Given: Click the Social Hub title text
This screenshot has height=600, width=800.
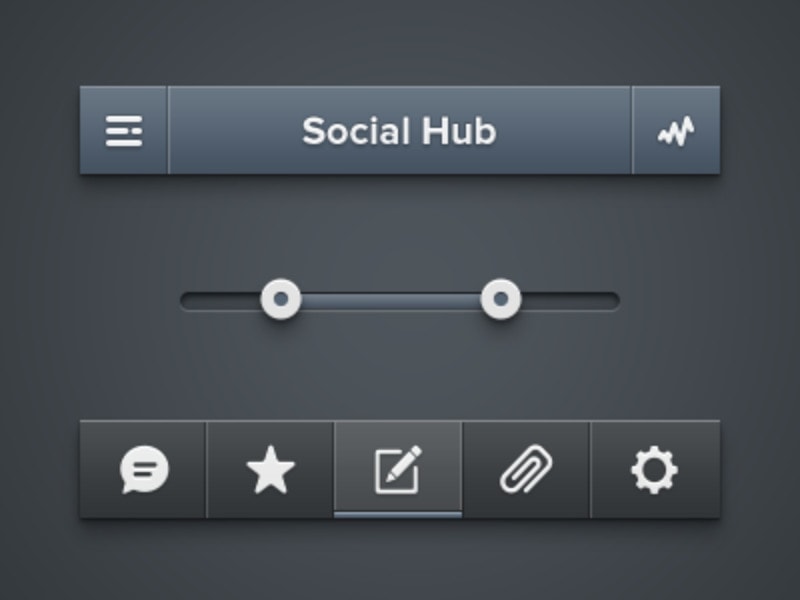Looking at the screenshot, I should [399, 131].
